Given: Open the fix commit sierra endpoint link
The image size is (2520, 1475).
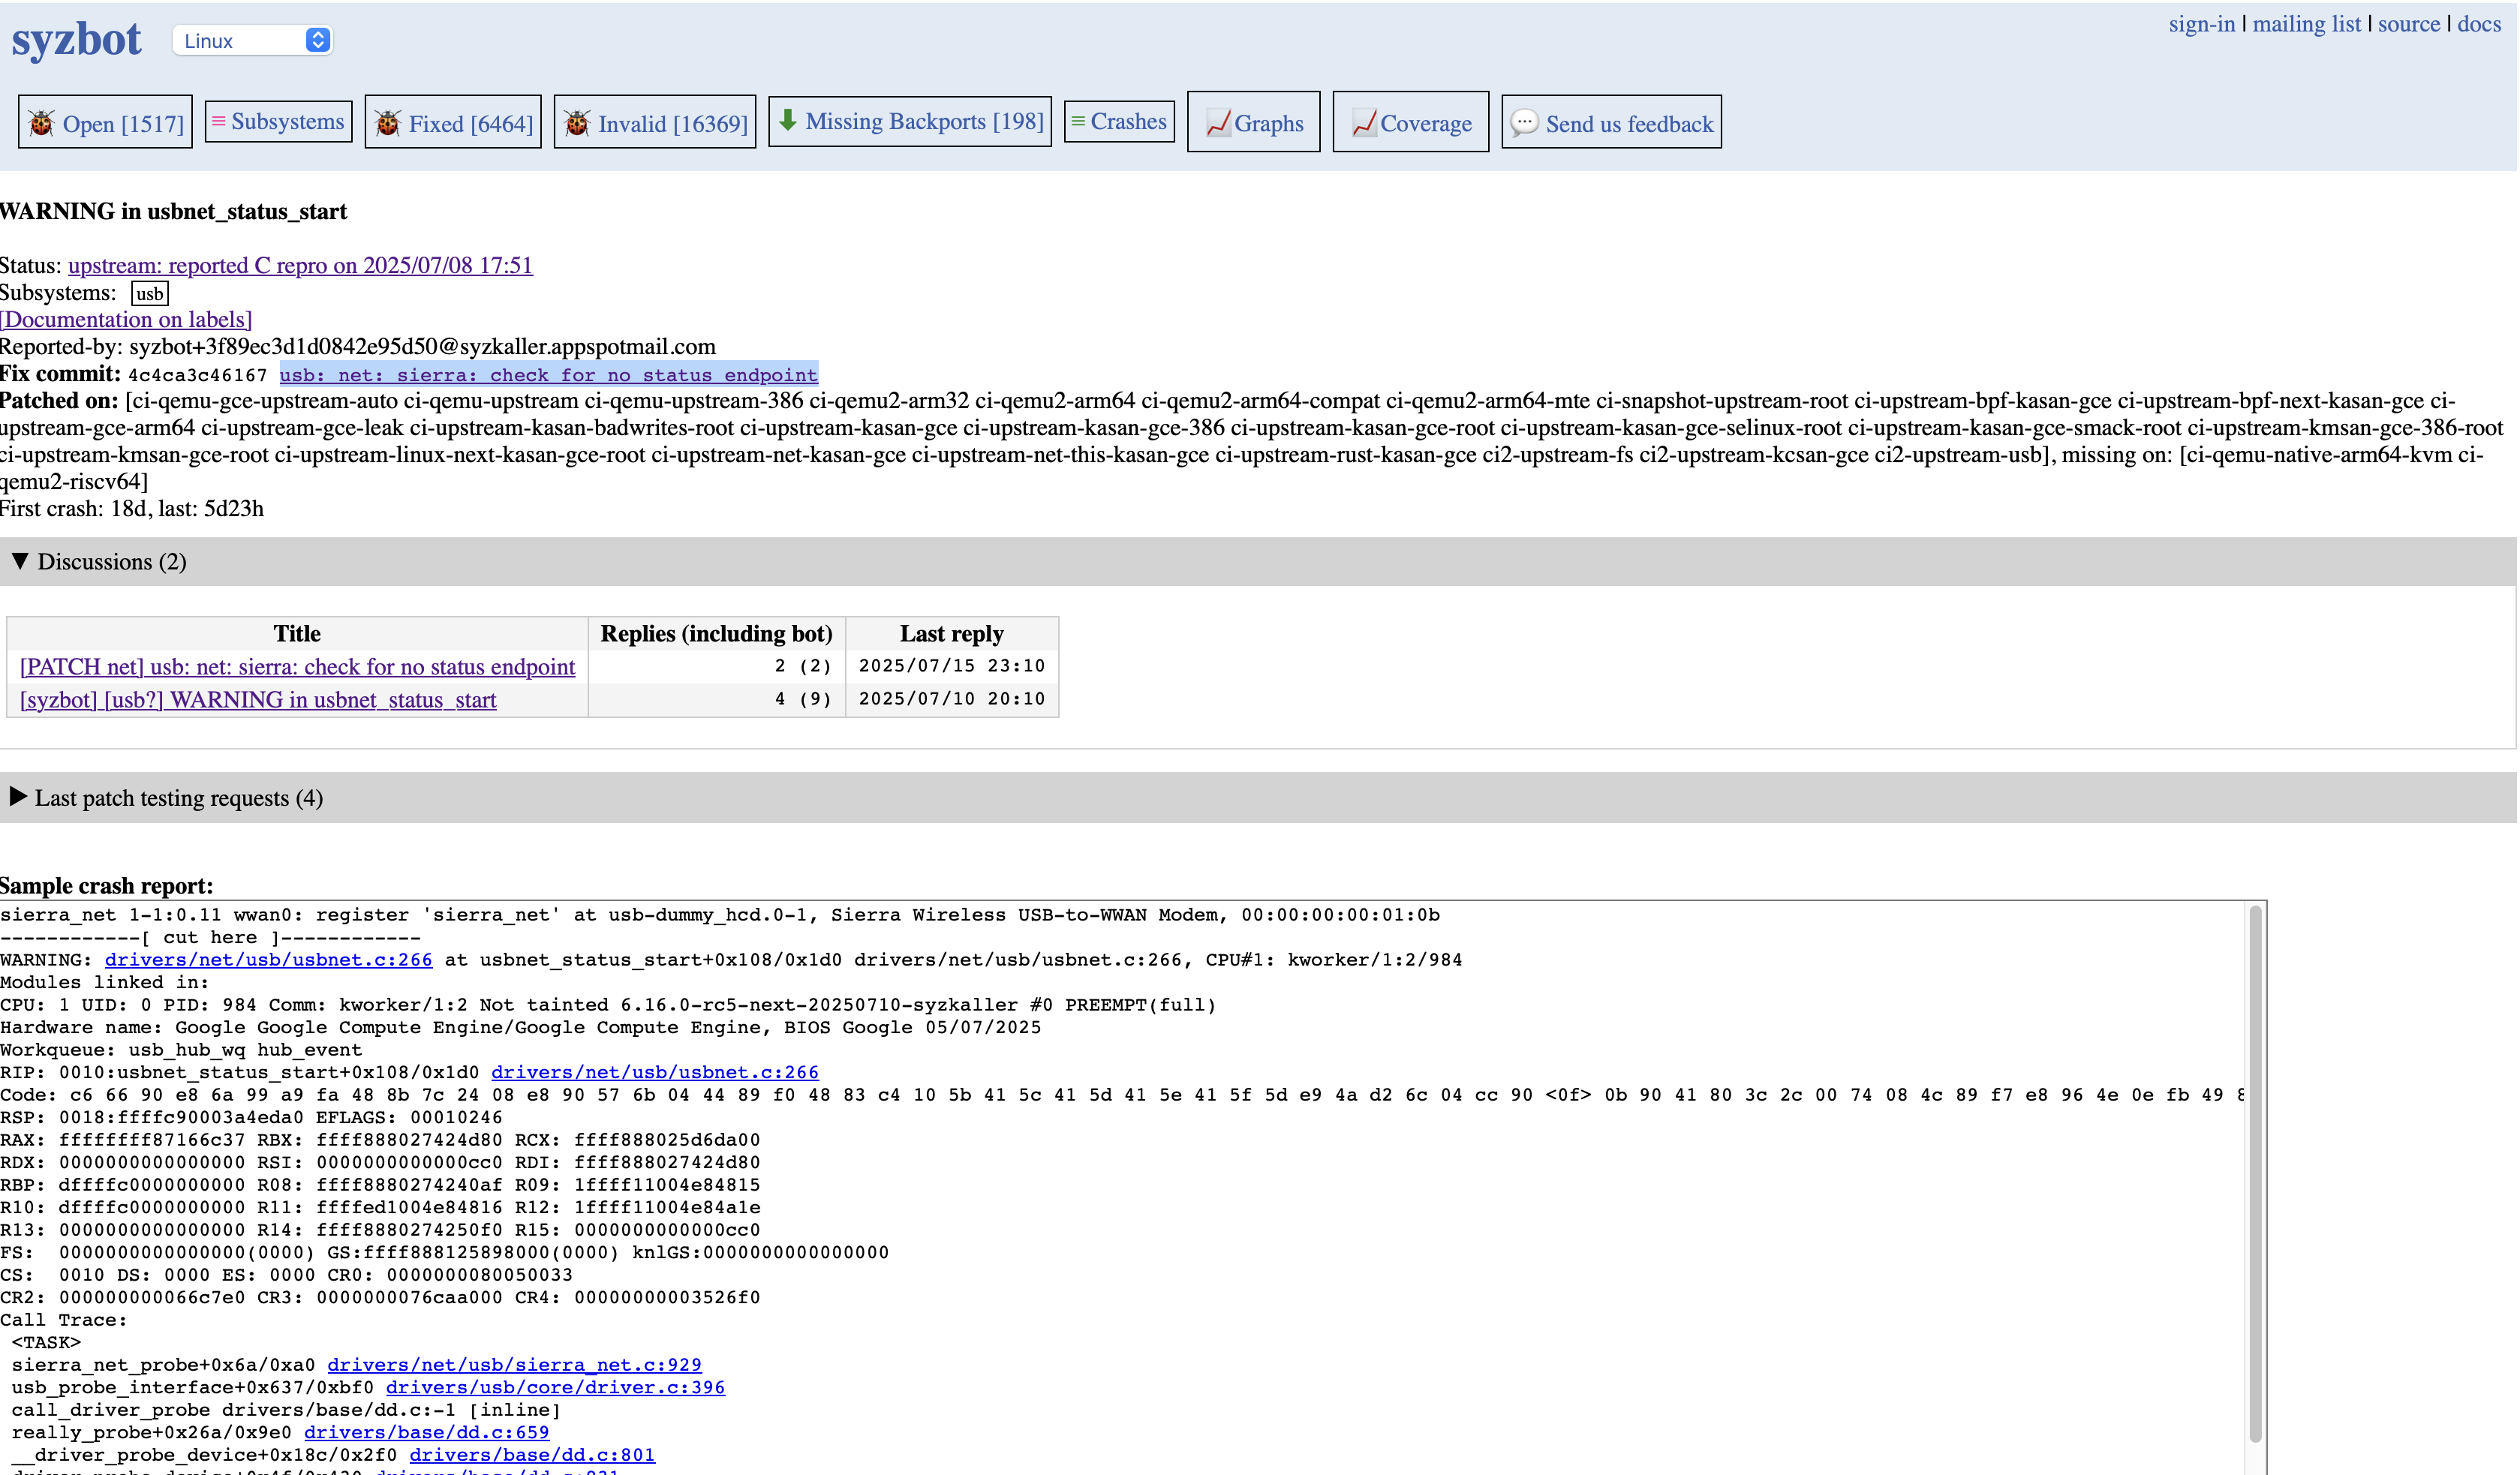Looking at the screenshot, I should (x=548, y=375).
